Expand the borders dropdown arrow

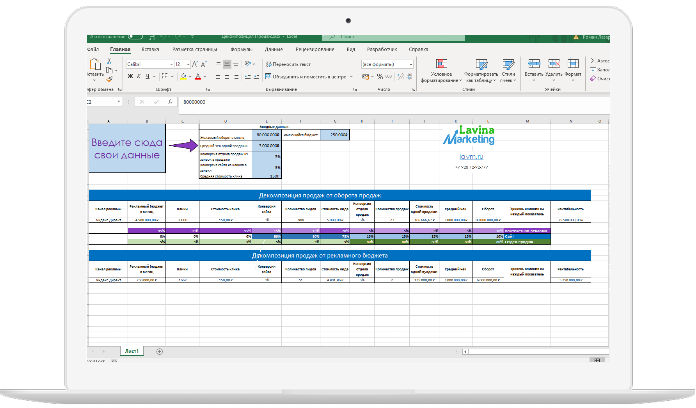click(x=172, y=77)
